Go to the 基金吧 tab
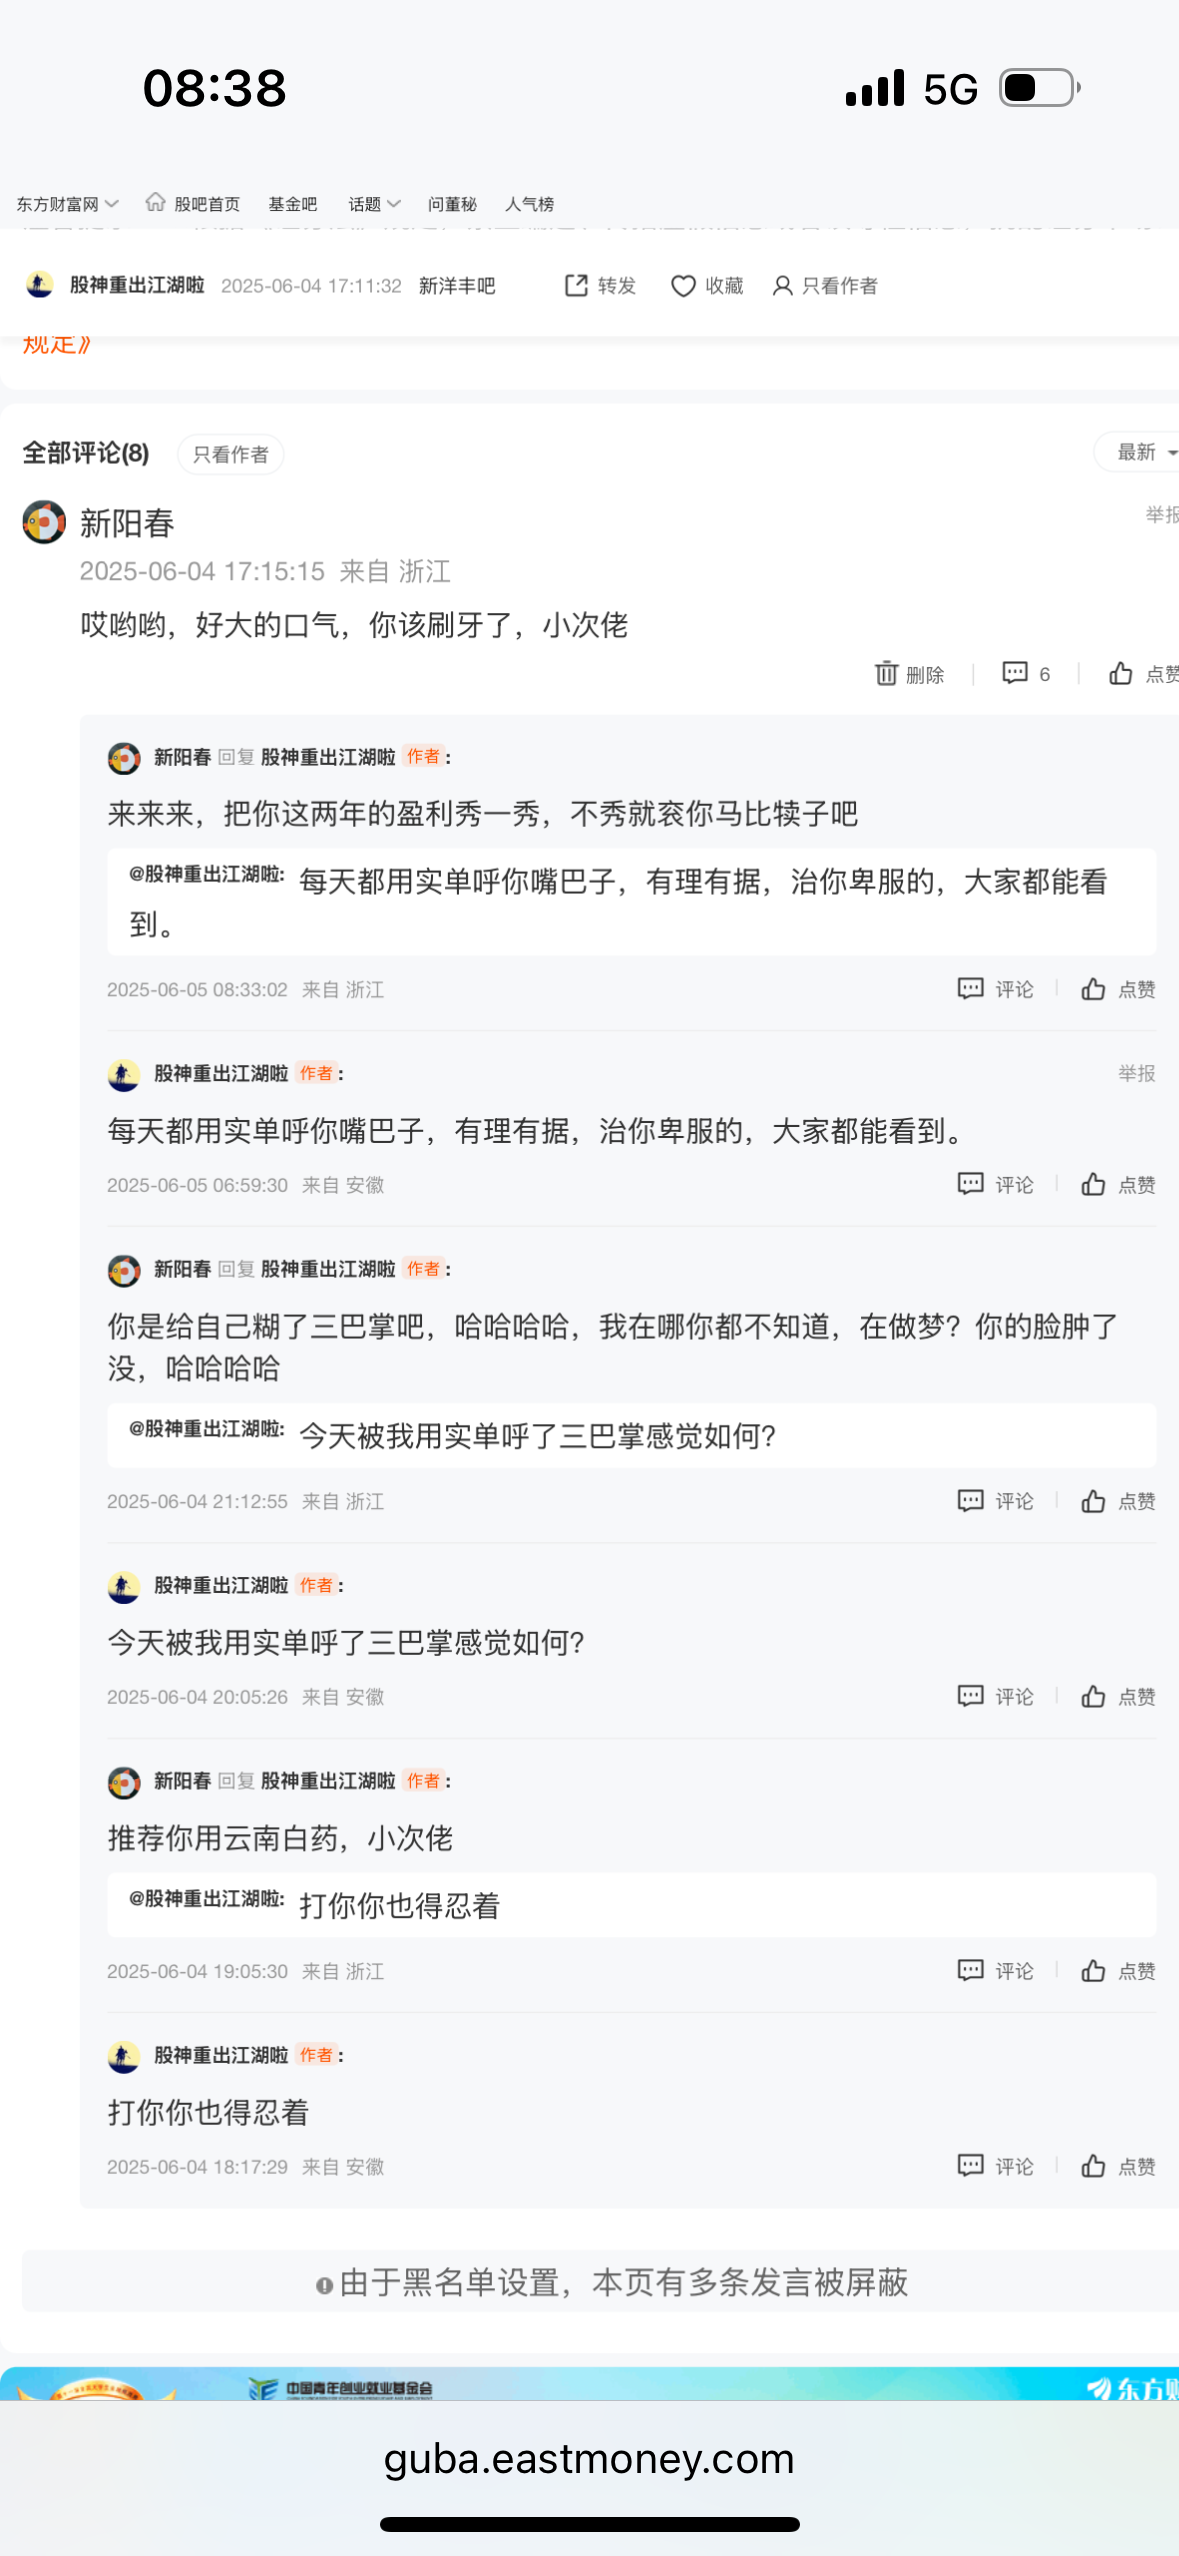 coord(292,204)
